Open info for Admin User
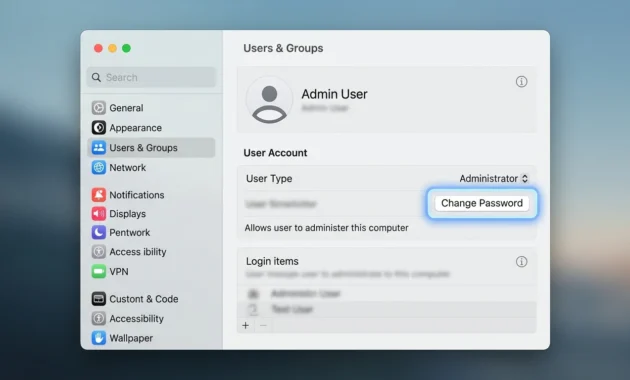 click(x=521, y=82)
